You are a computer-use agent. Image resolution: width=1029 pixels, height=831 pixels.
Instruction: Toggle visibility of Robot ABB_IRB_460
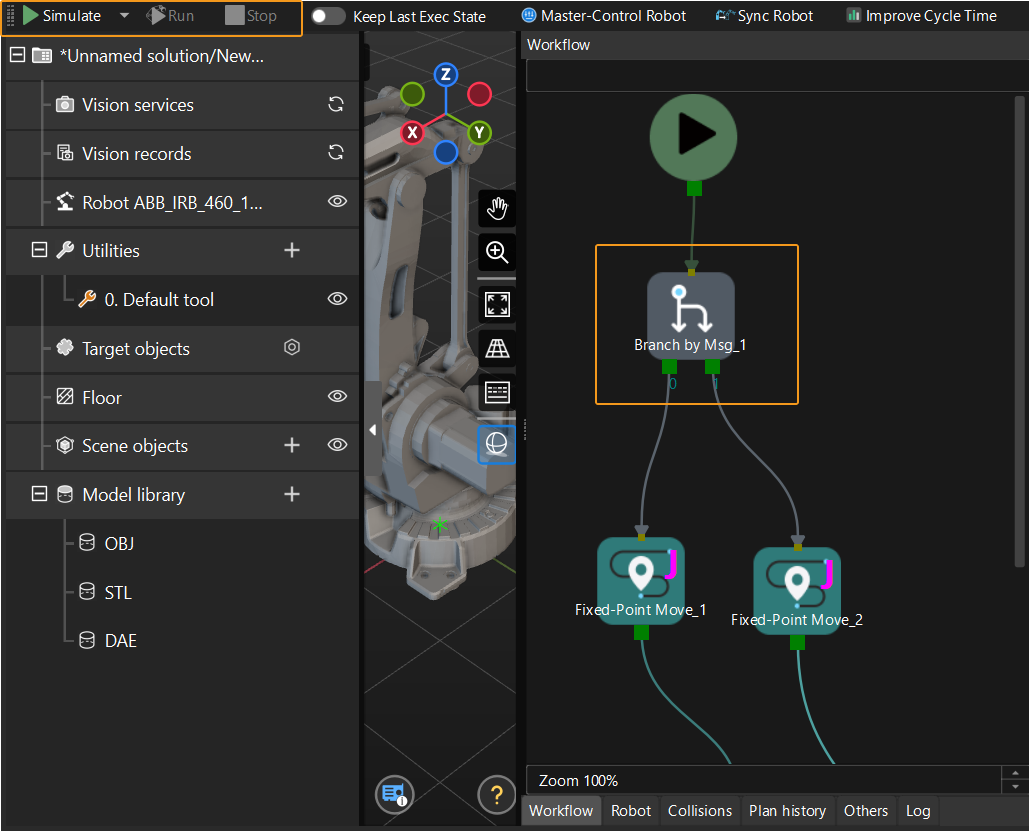(338, 202)
